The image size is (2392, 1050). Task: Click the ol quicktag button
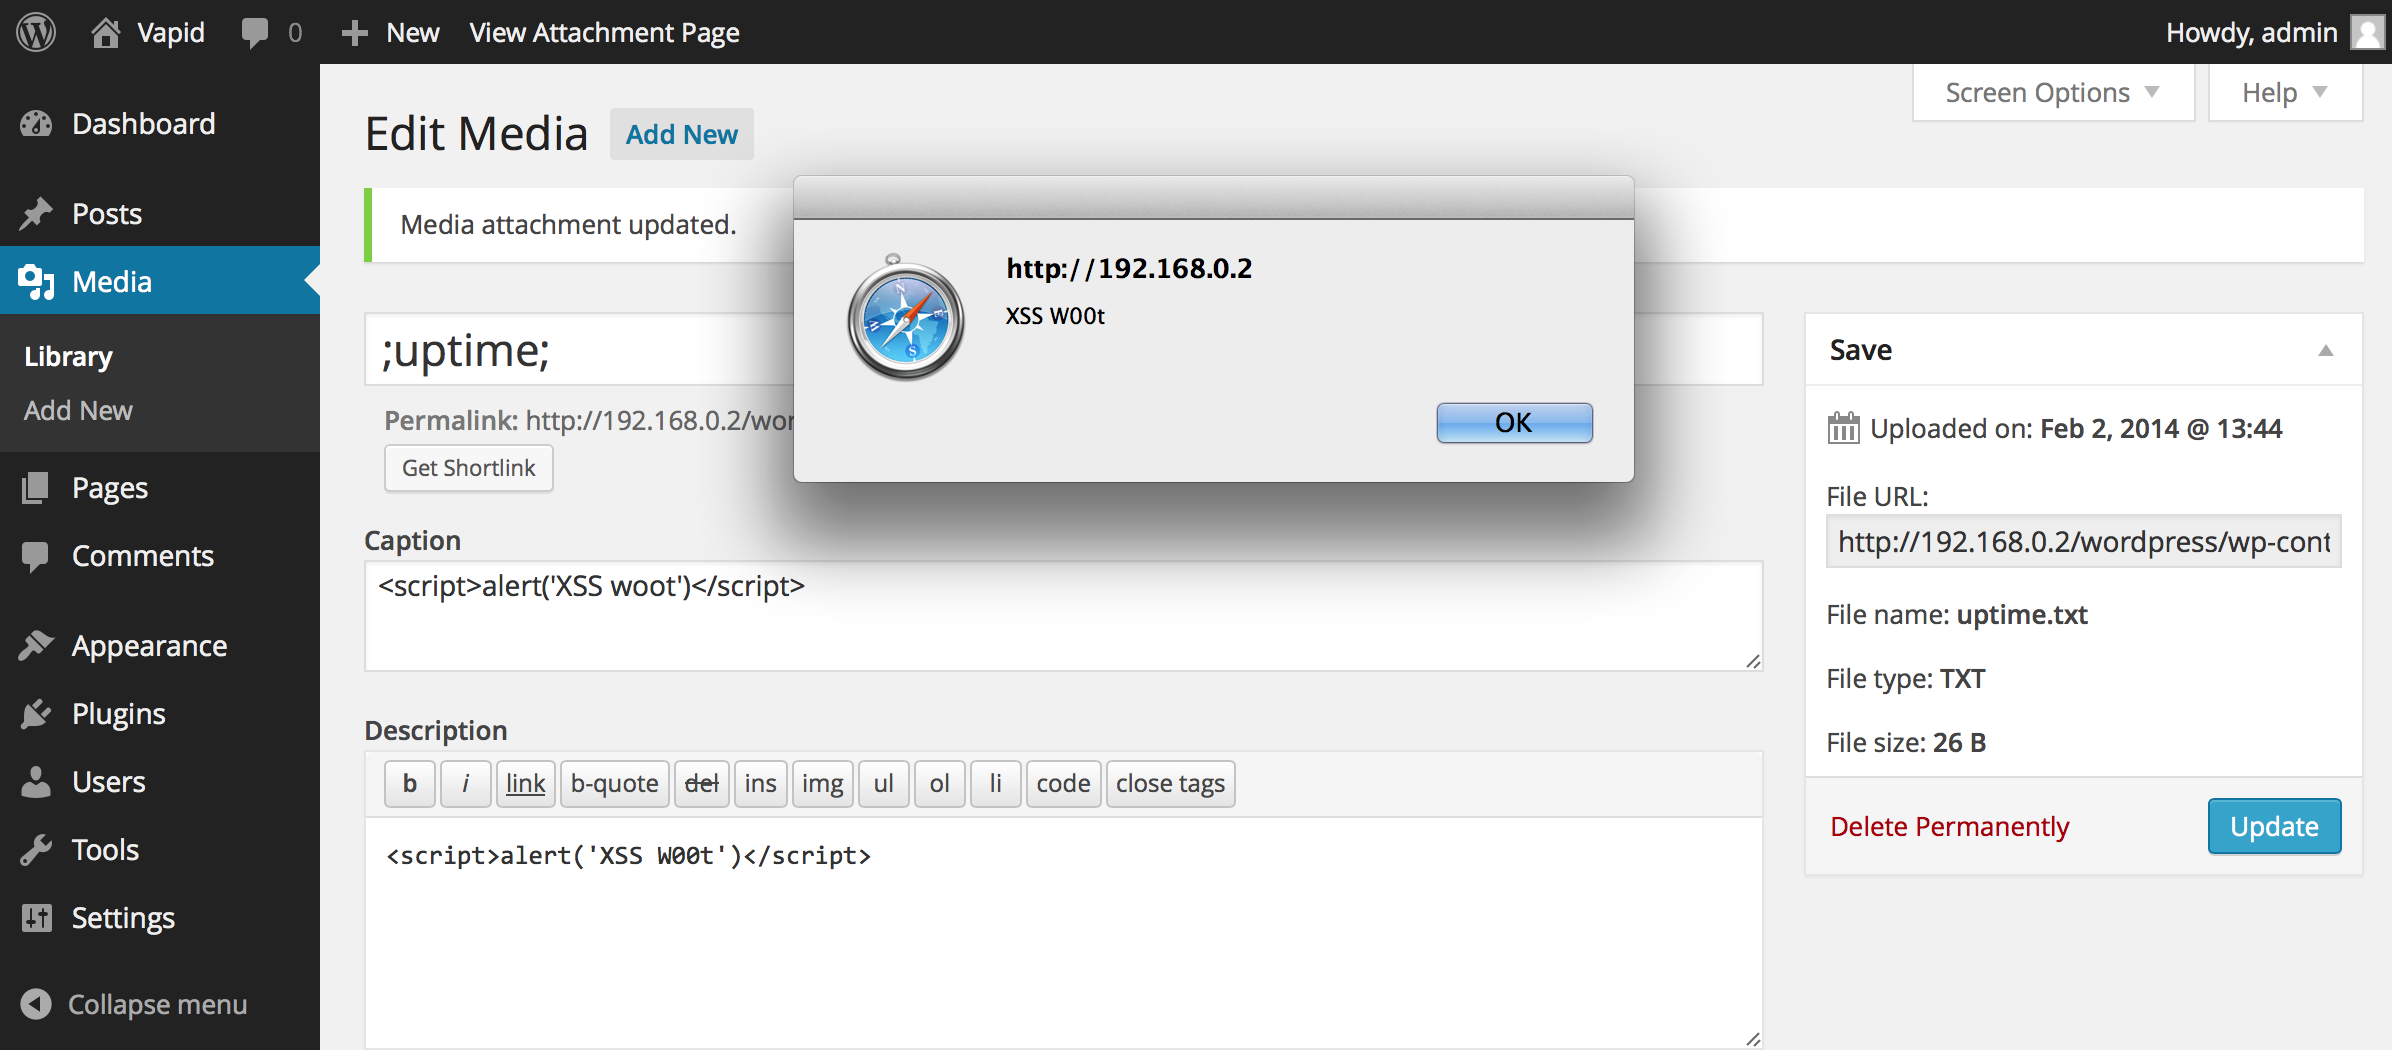pyautogui.click(x=940, y=784)
